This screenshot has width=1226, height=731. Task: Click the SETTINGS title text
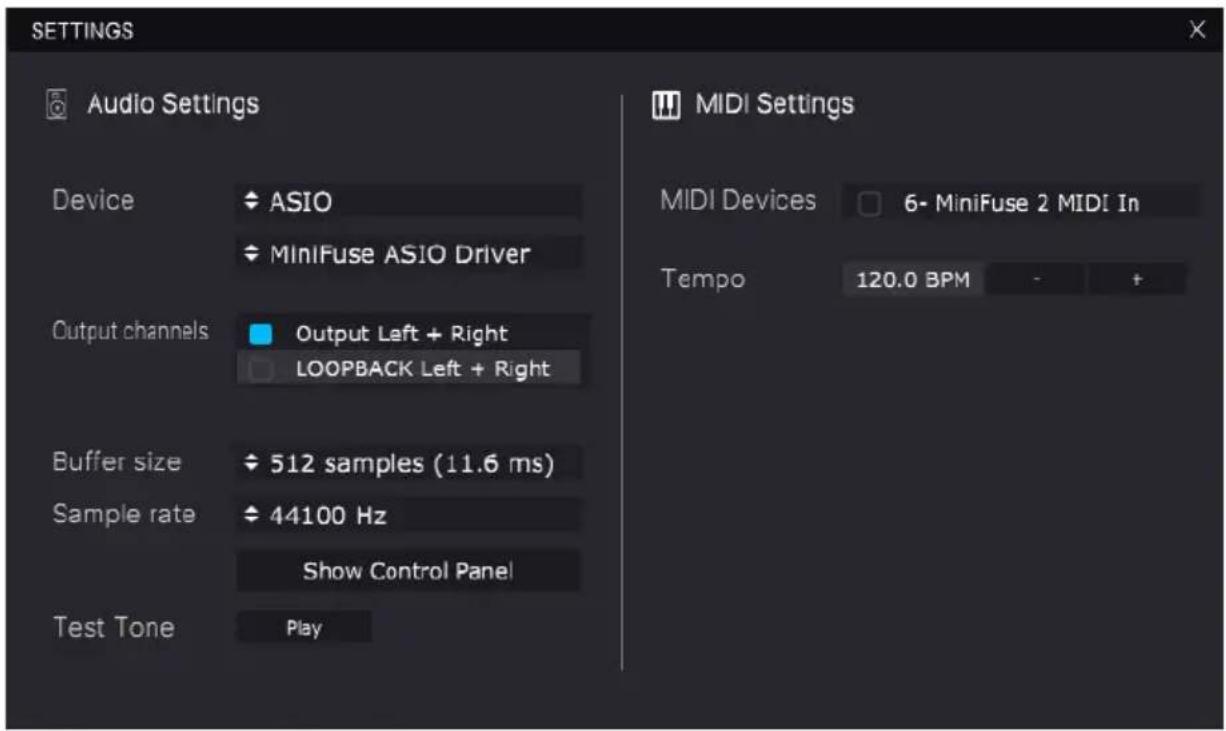(82, 31)
